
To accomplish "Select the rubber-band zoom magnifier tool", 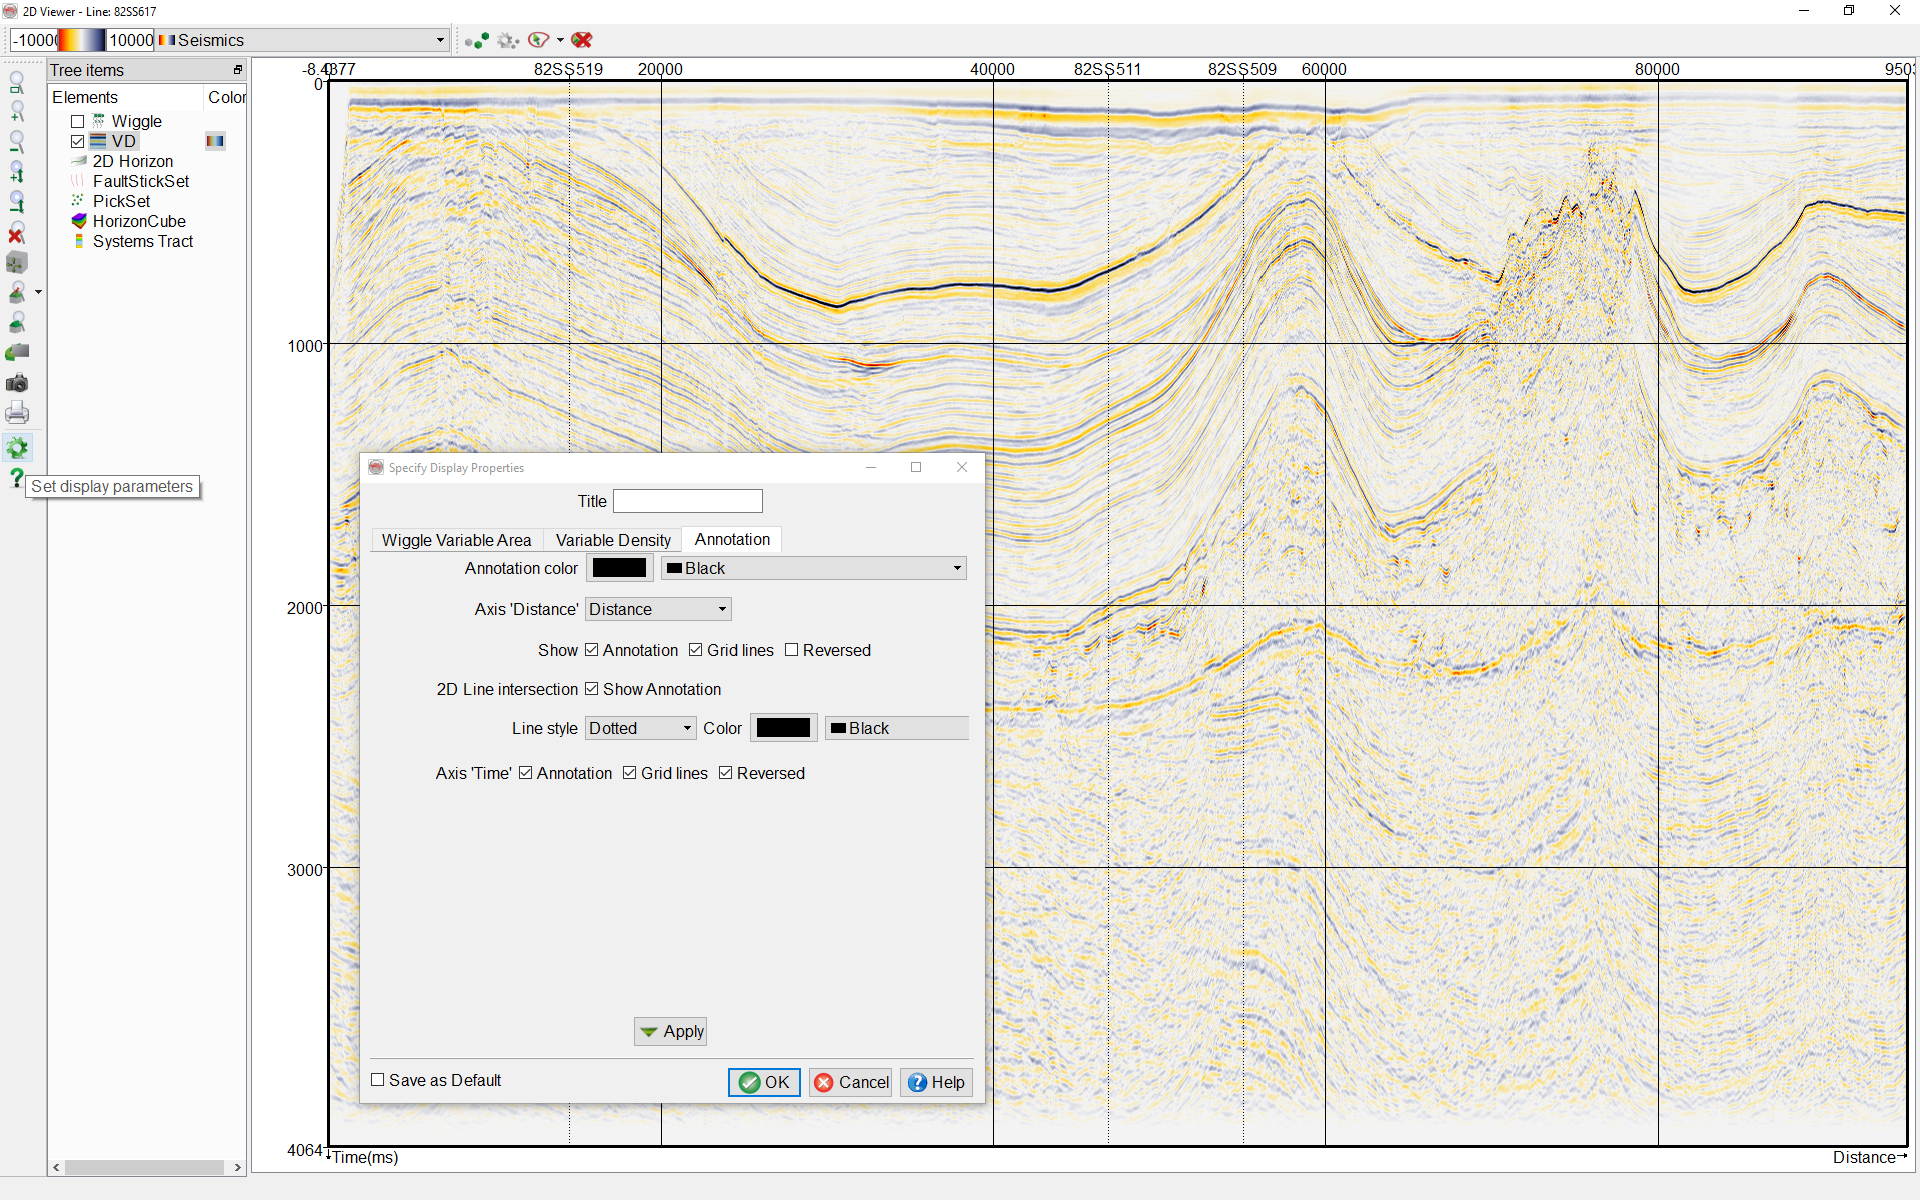I will point(17,82).
